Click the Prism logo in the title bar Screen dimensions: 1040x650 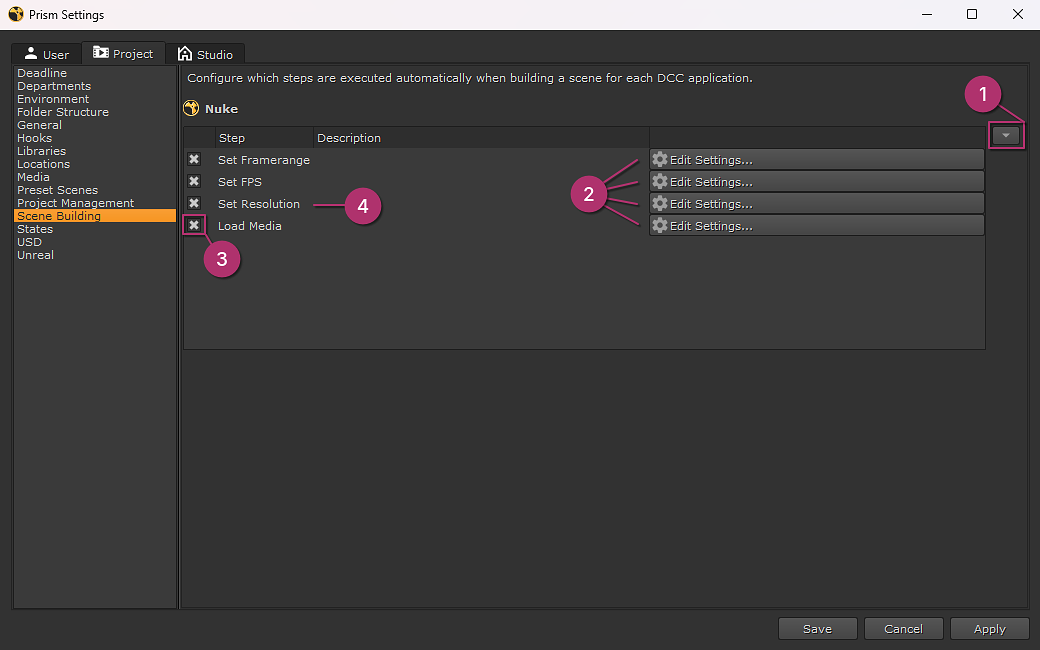[14, 14]
